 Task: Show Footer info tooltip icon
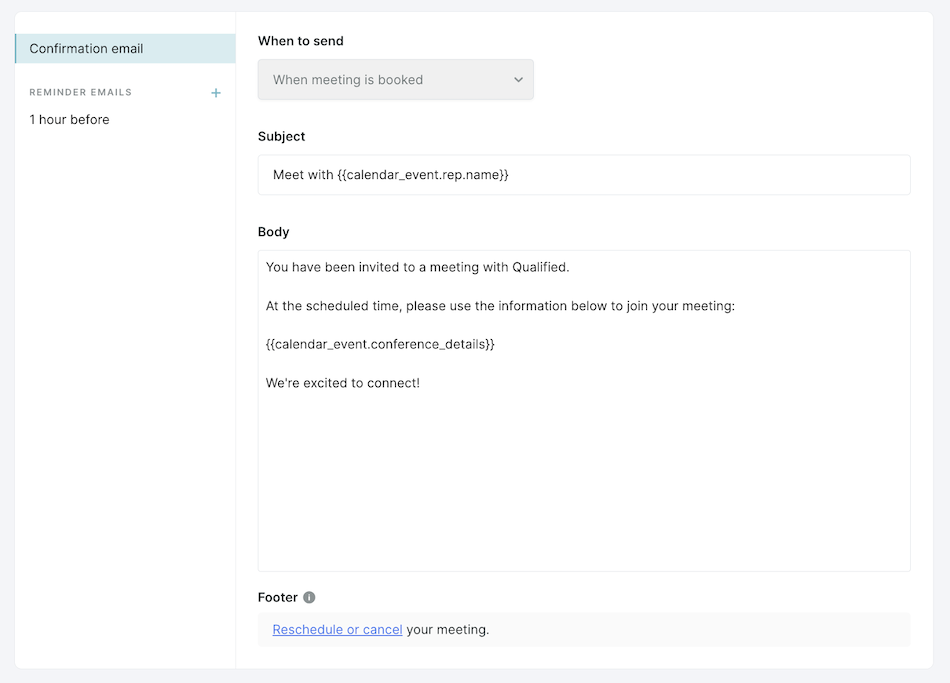coord(309,598)
